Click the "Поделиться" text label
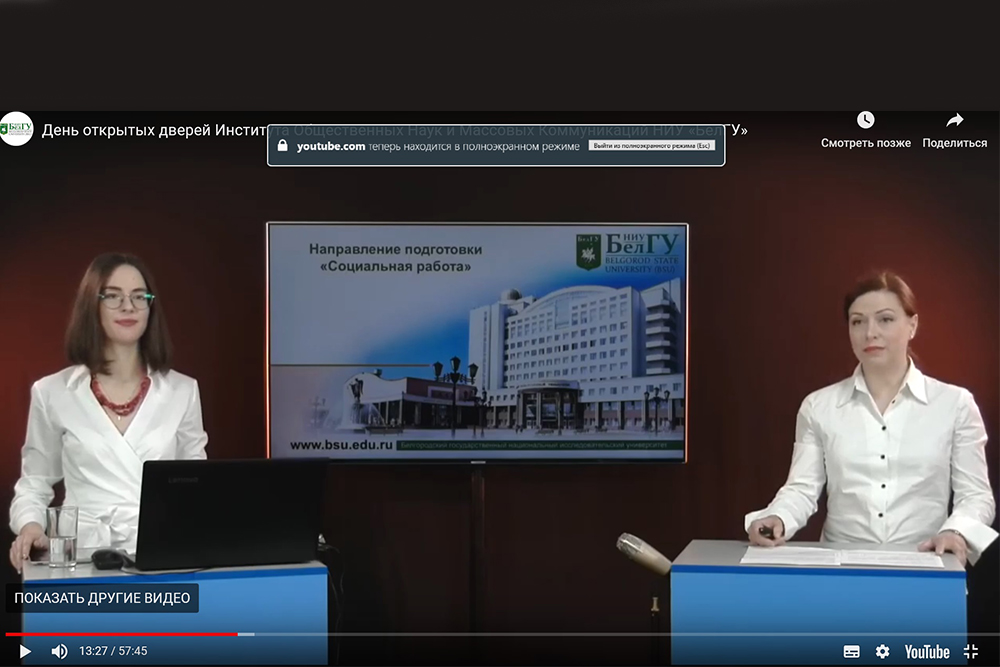Image resolution: width=1000 pixels, height=667 pixels. (x=954, y=143)
